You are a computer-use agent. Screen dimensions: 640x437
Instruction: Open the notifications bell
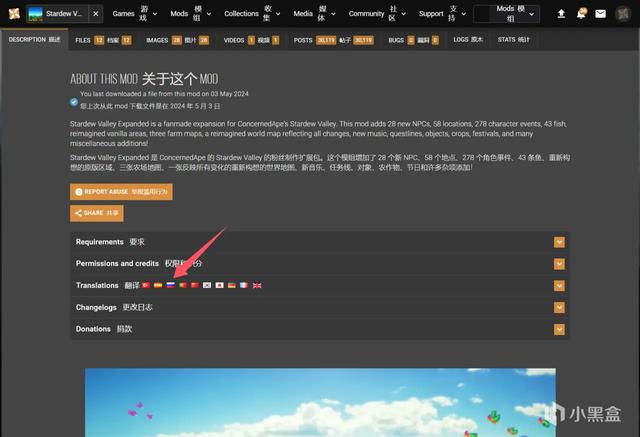point(581,13)
